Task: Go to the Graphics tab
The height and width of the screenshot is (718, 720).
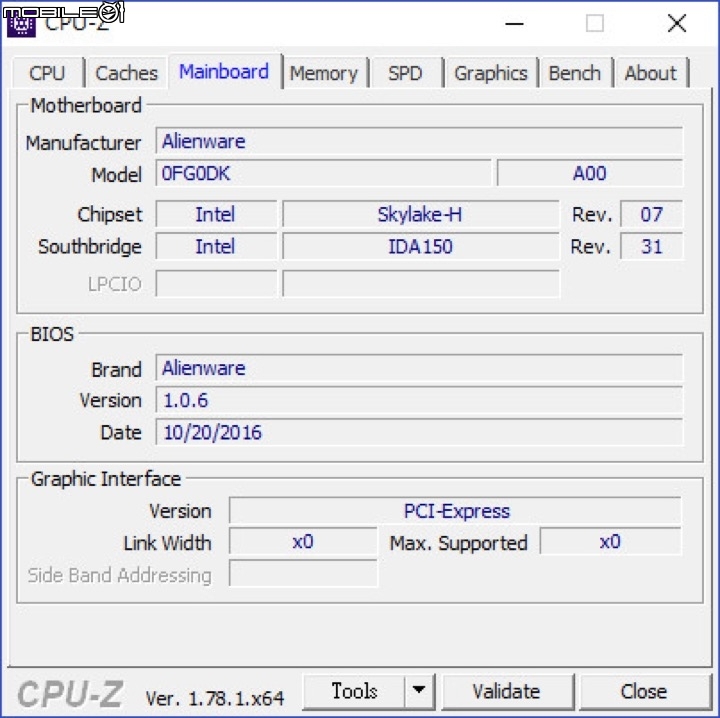Action: tap(491, 73)
